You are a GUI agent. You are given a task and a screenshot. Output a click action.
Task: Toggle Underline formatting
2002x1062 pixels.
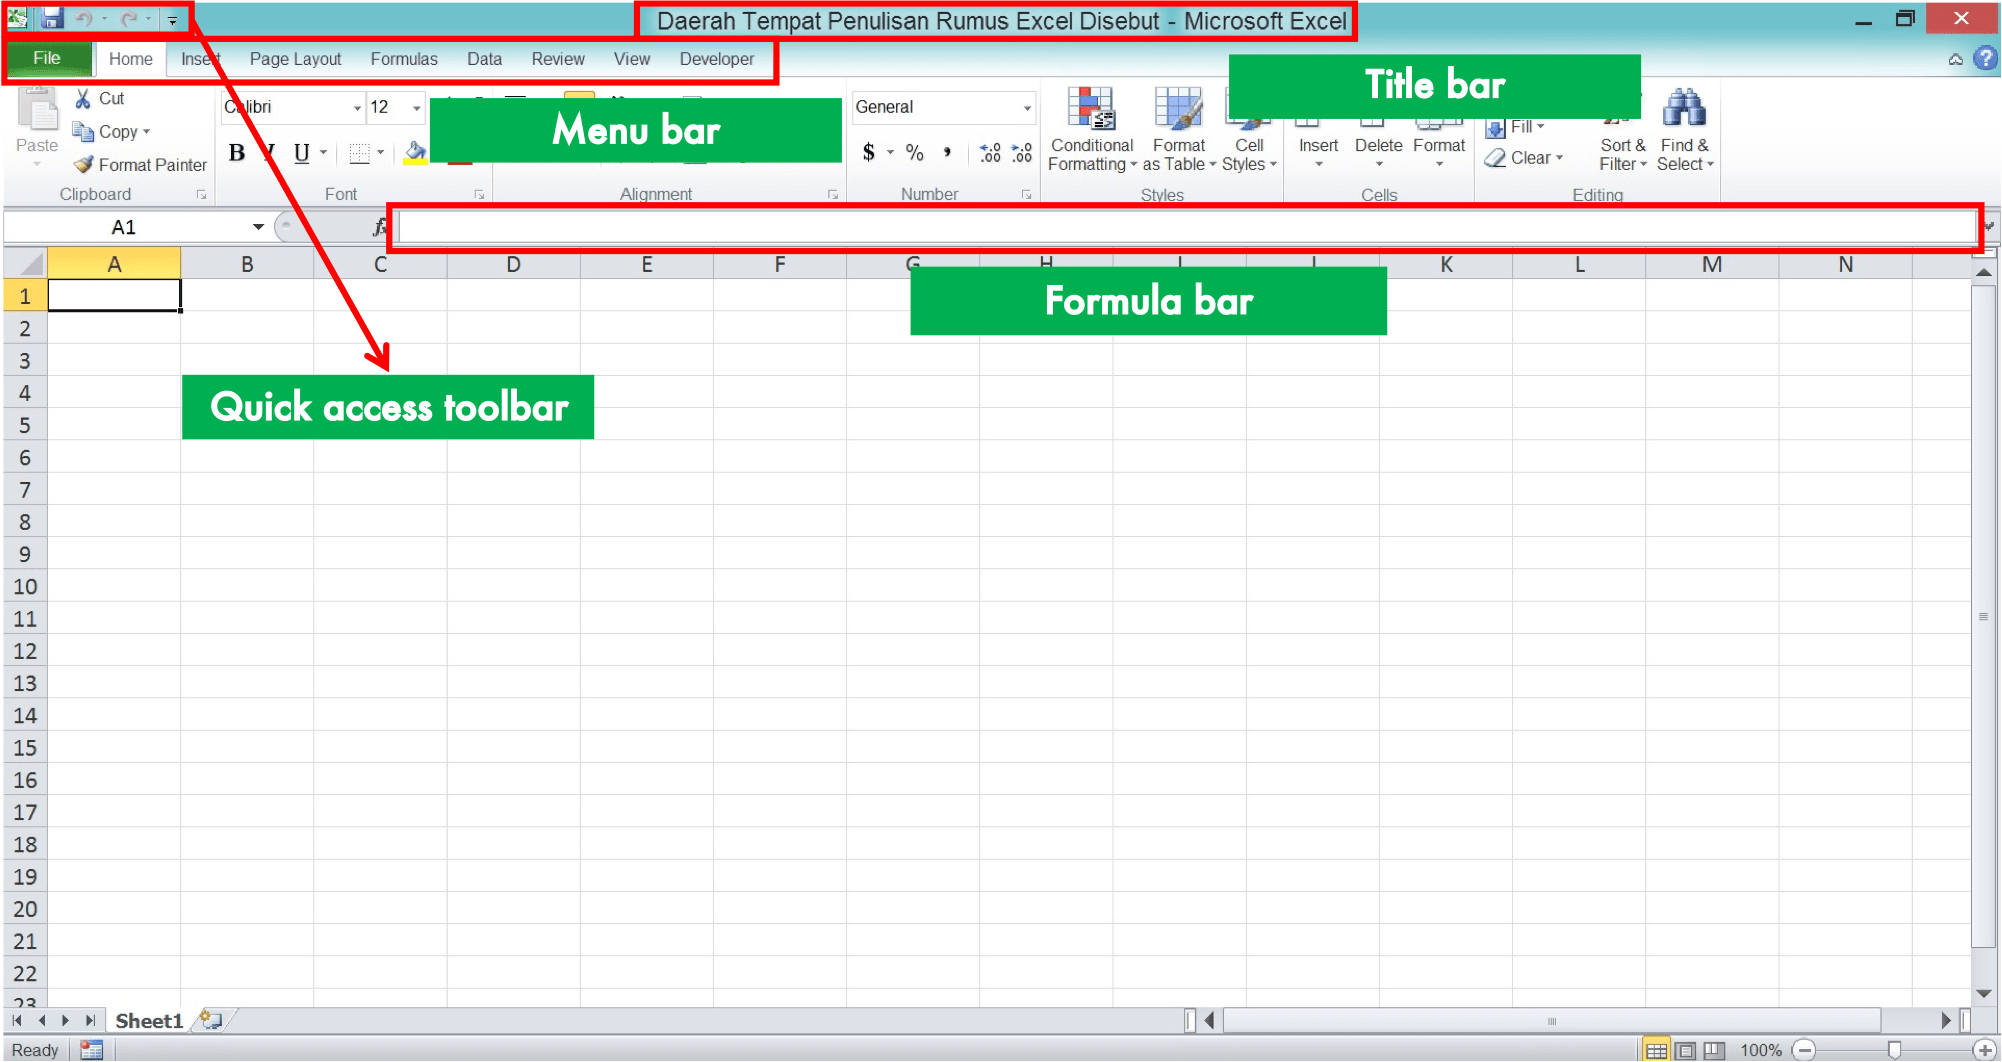[301, 152]
